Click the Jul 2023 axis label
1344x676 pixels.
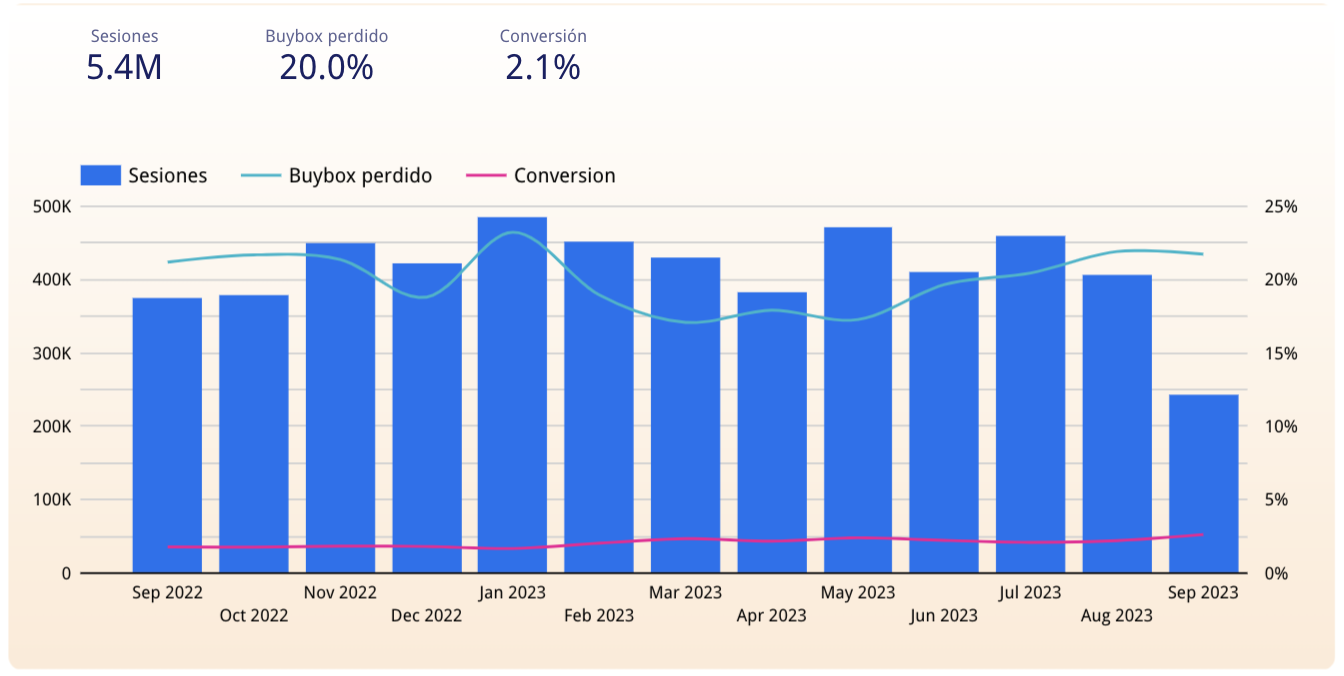[1030, 592]
